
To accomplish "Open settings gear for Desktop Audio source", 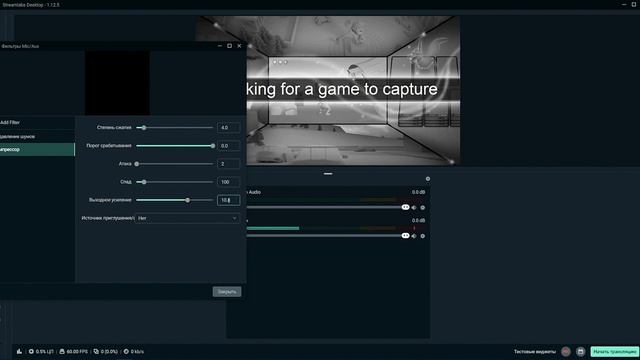I will [x=423, y=207].
